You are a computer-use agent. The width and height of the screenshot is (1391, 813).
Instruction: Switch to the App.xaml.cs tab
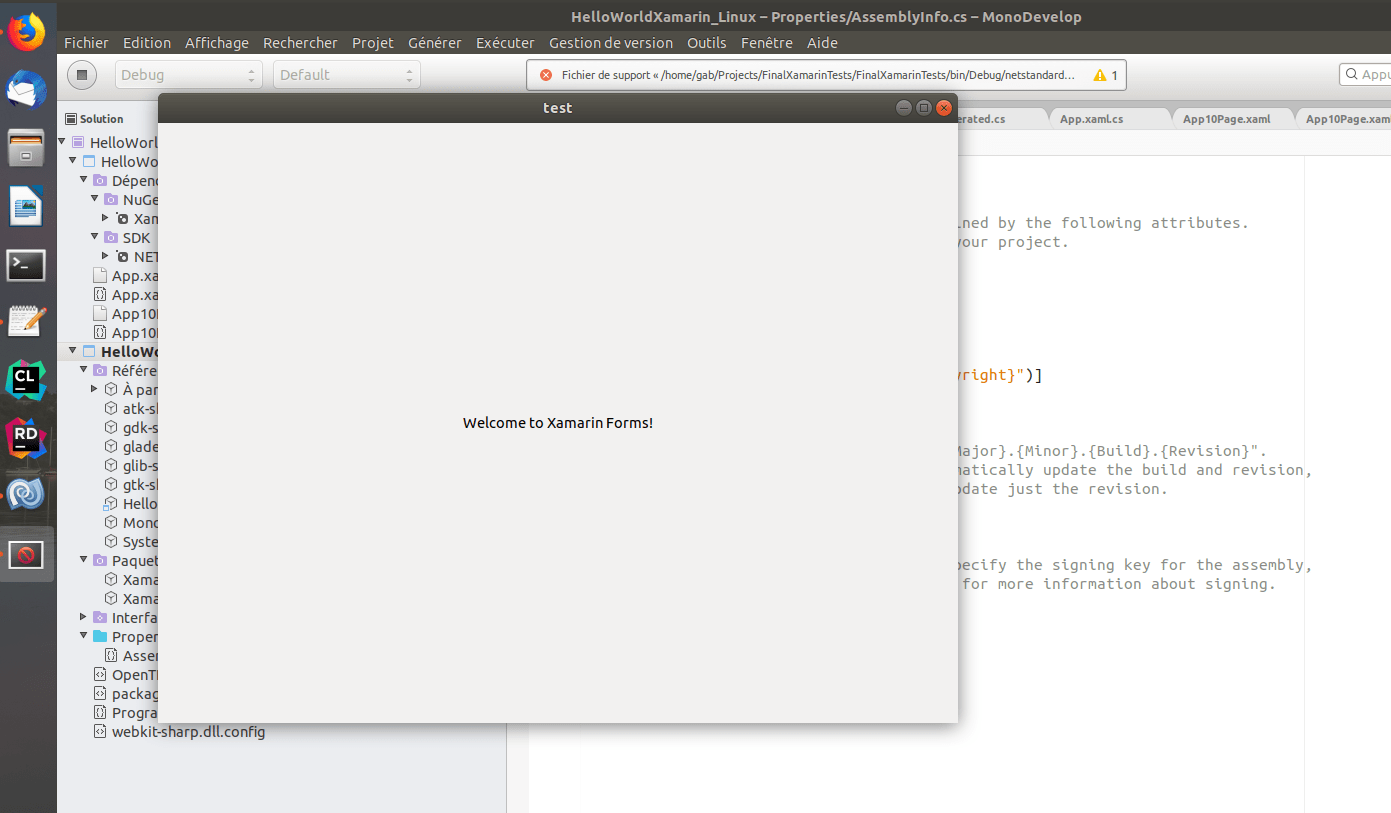pos(1090,117)
